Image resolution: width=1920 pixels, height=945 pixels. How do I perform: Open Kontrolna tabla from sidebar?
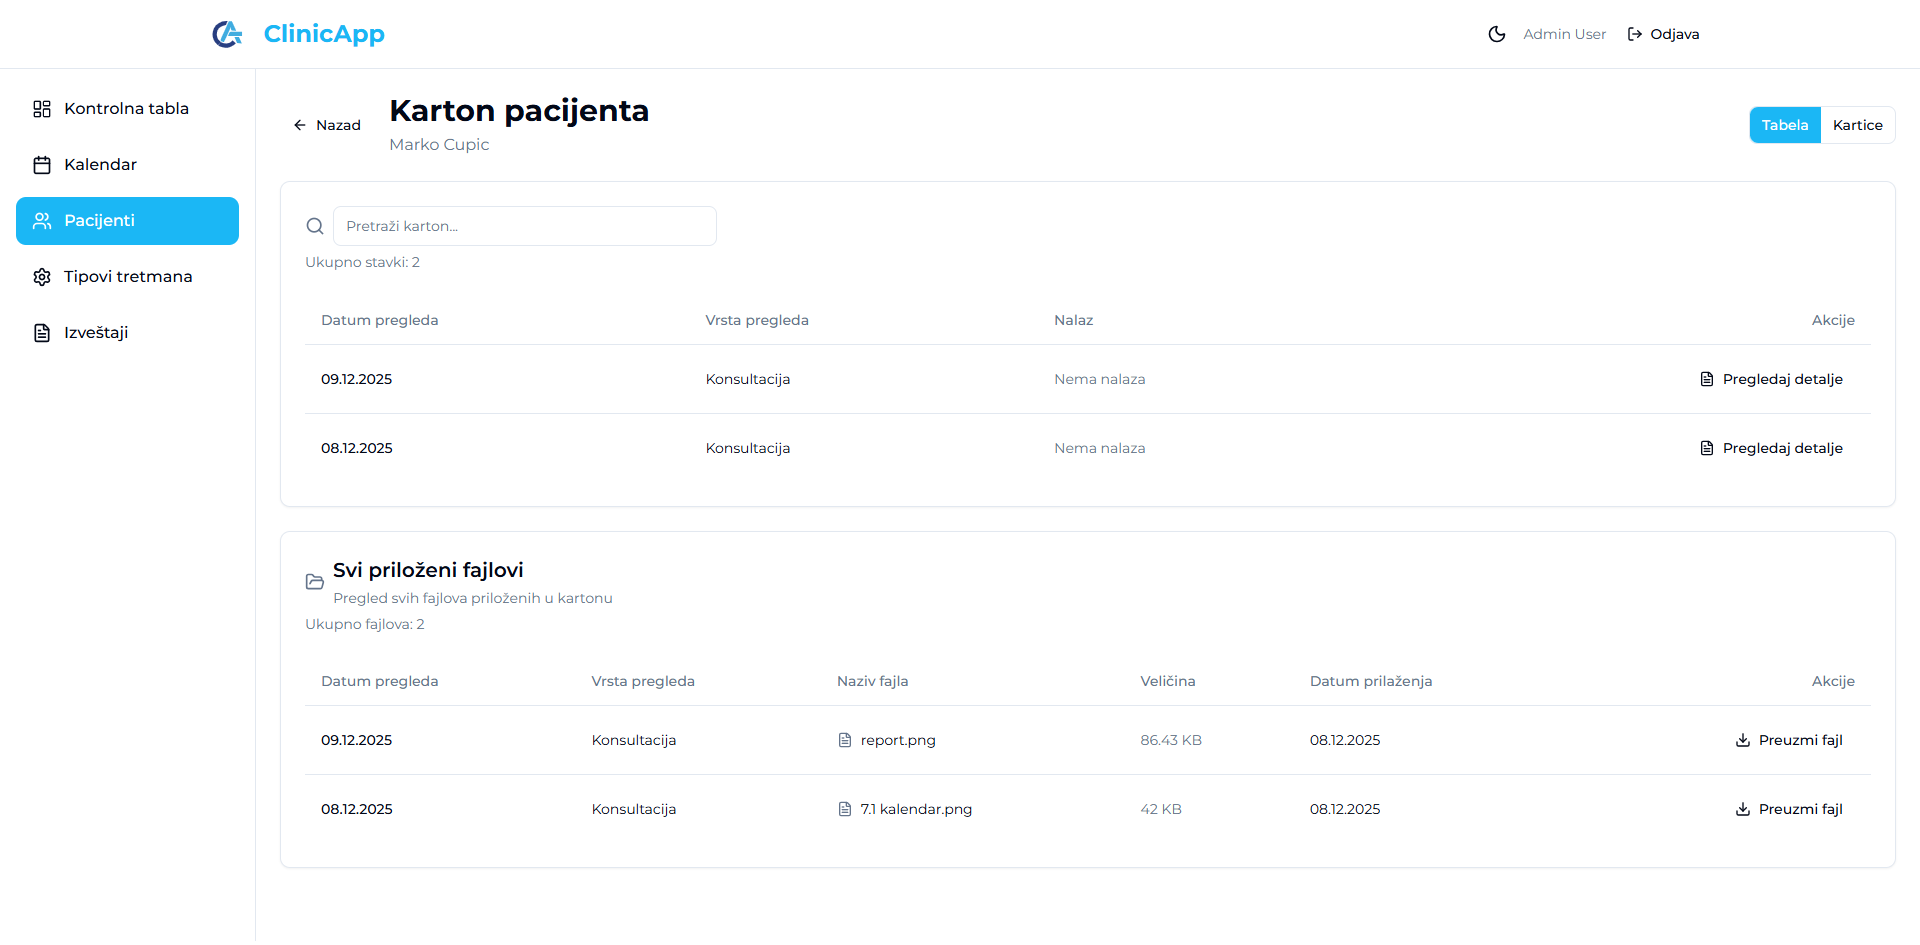[127, 109]
